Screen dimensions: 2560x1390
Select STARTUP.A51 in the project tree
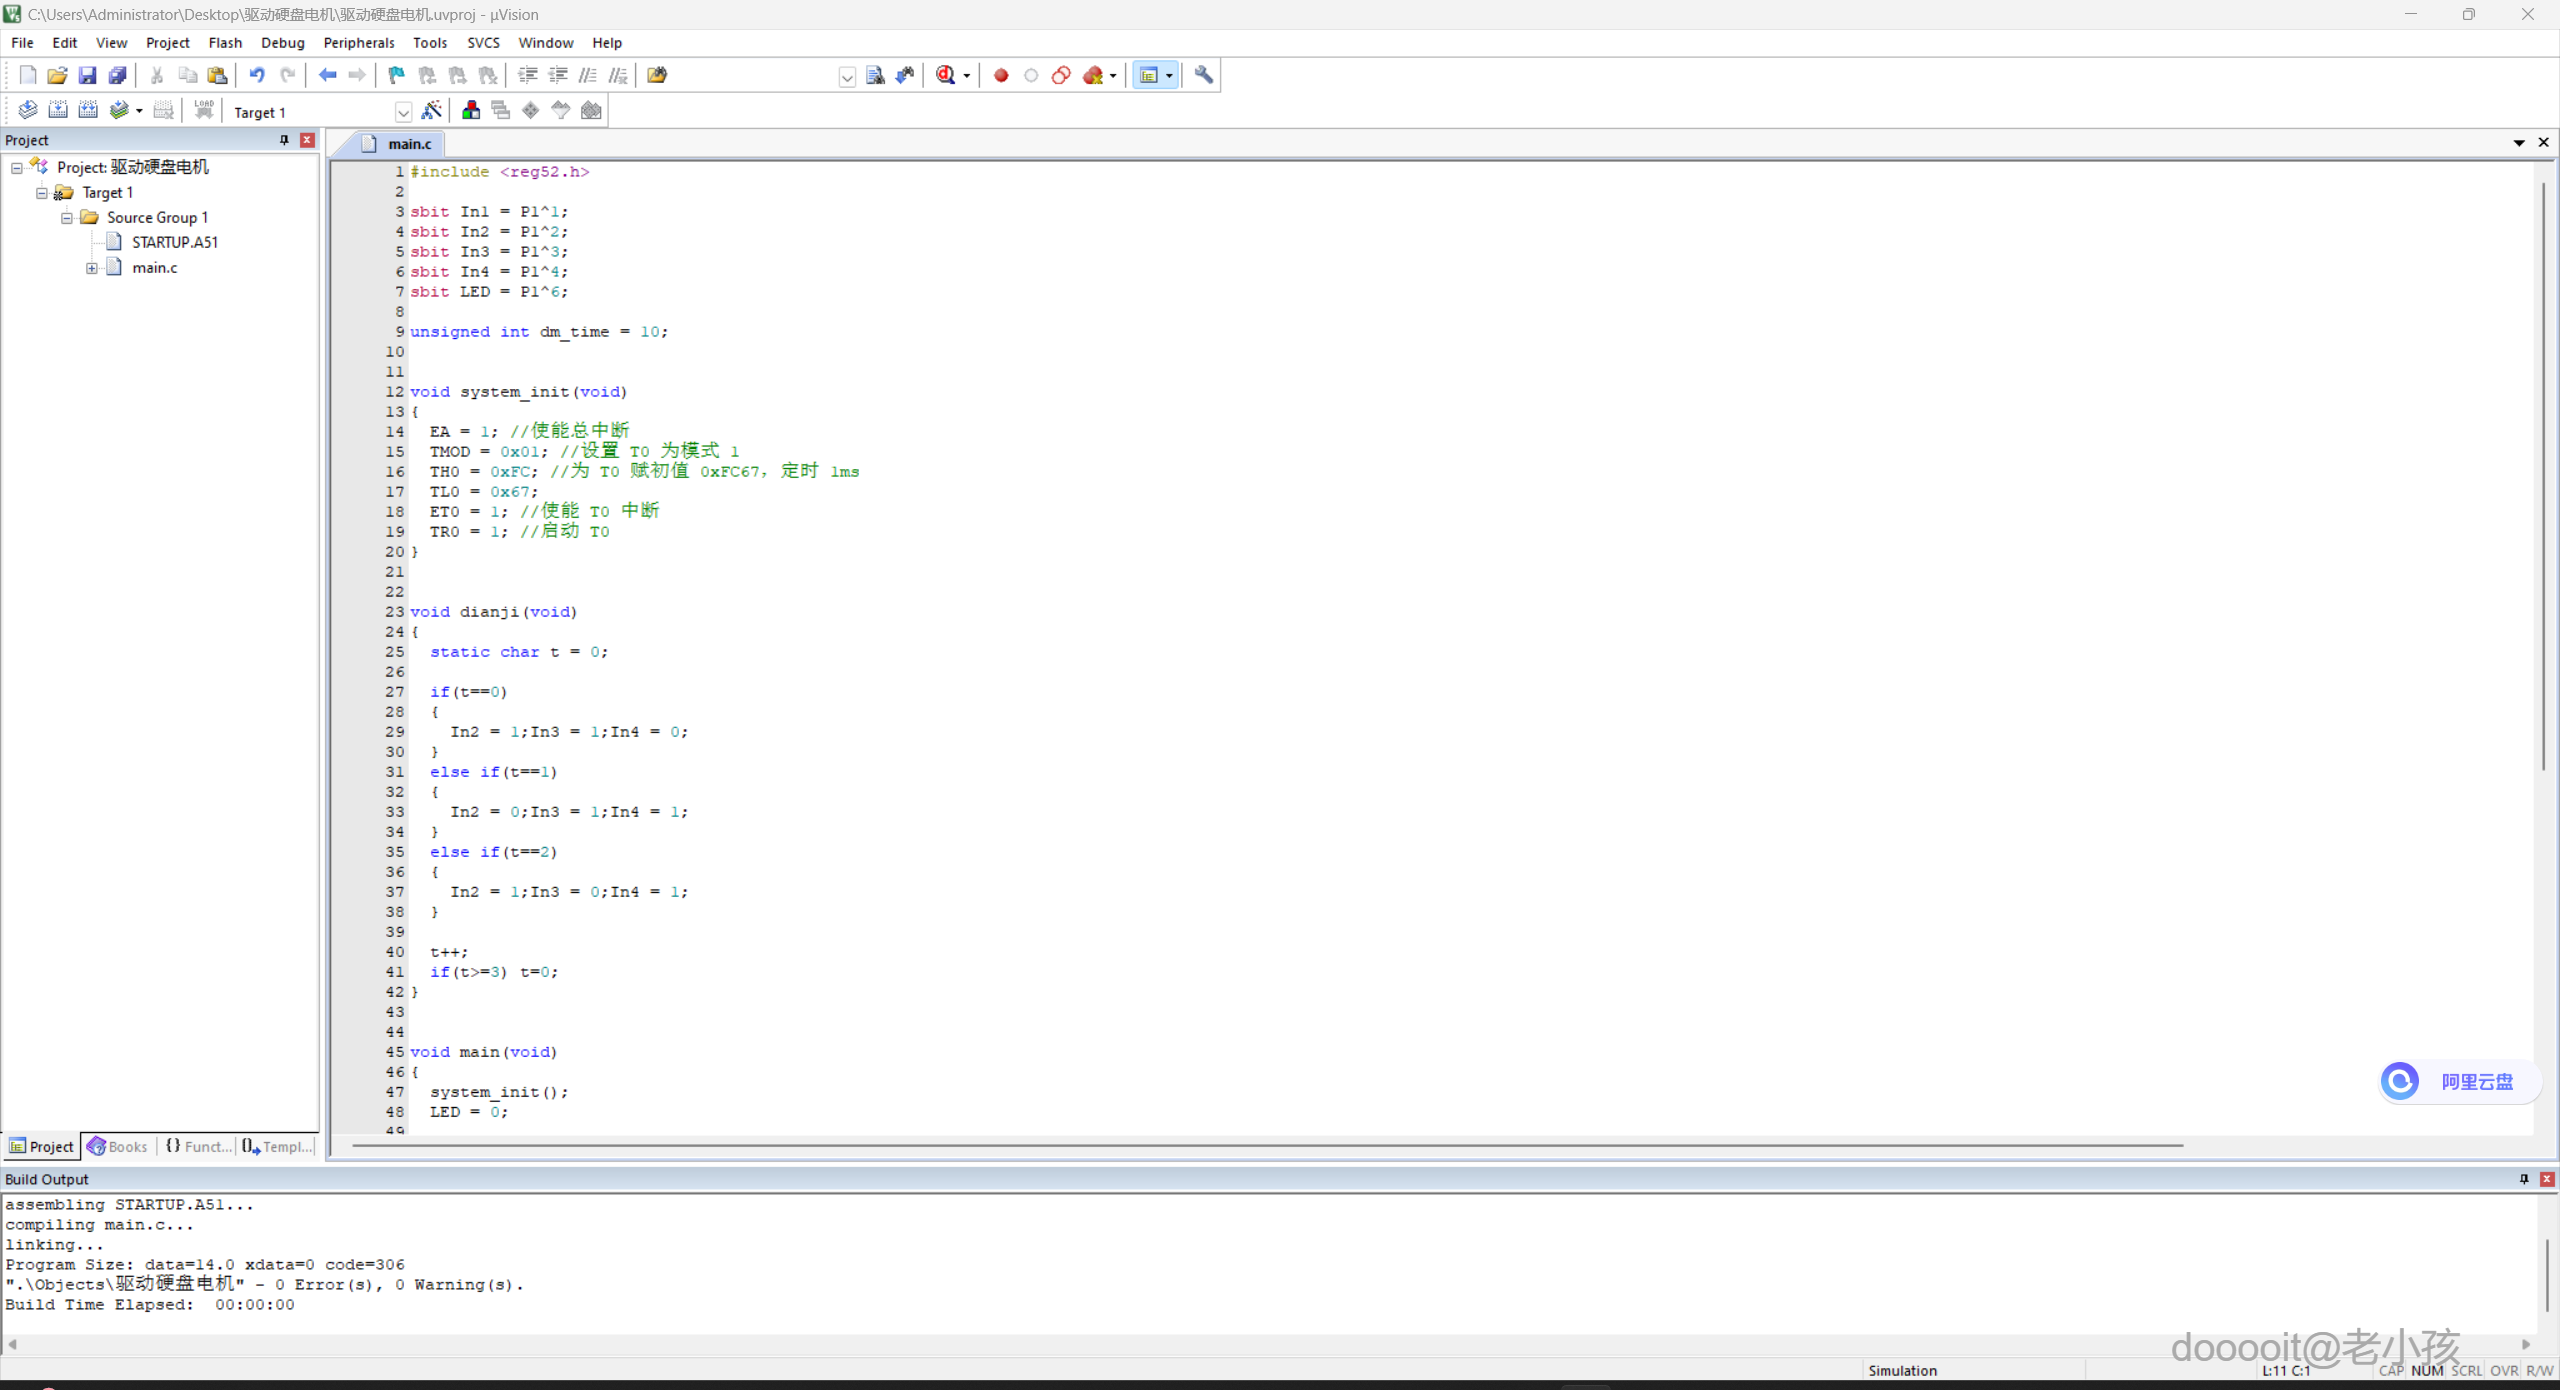(174, 242)
